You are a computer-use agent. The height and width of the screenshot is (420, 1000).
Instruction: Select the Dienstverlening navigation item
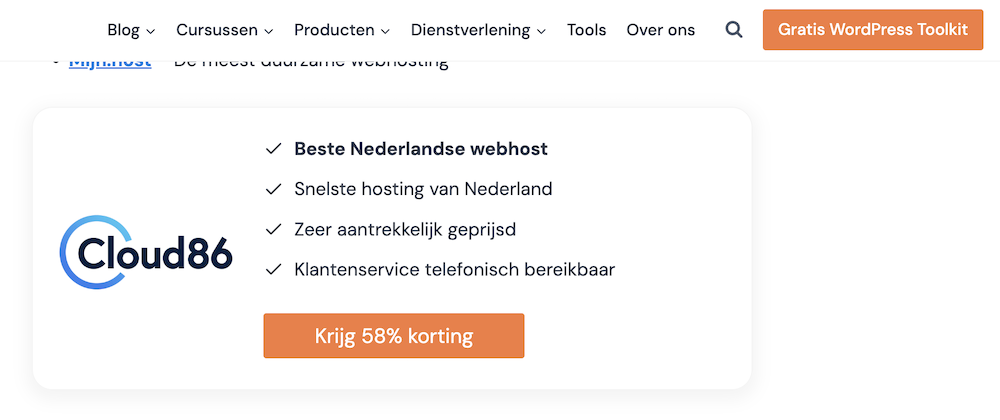pyautogui.click(x=470, y=30)
